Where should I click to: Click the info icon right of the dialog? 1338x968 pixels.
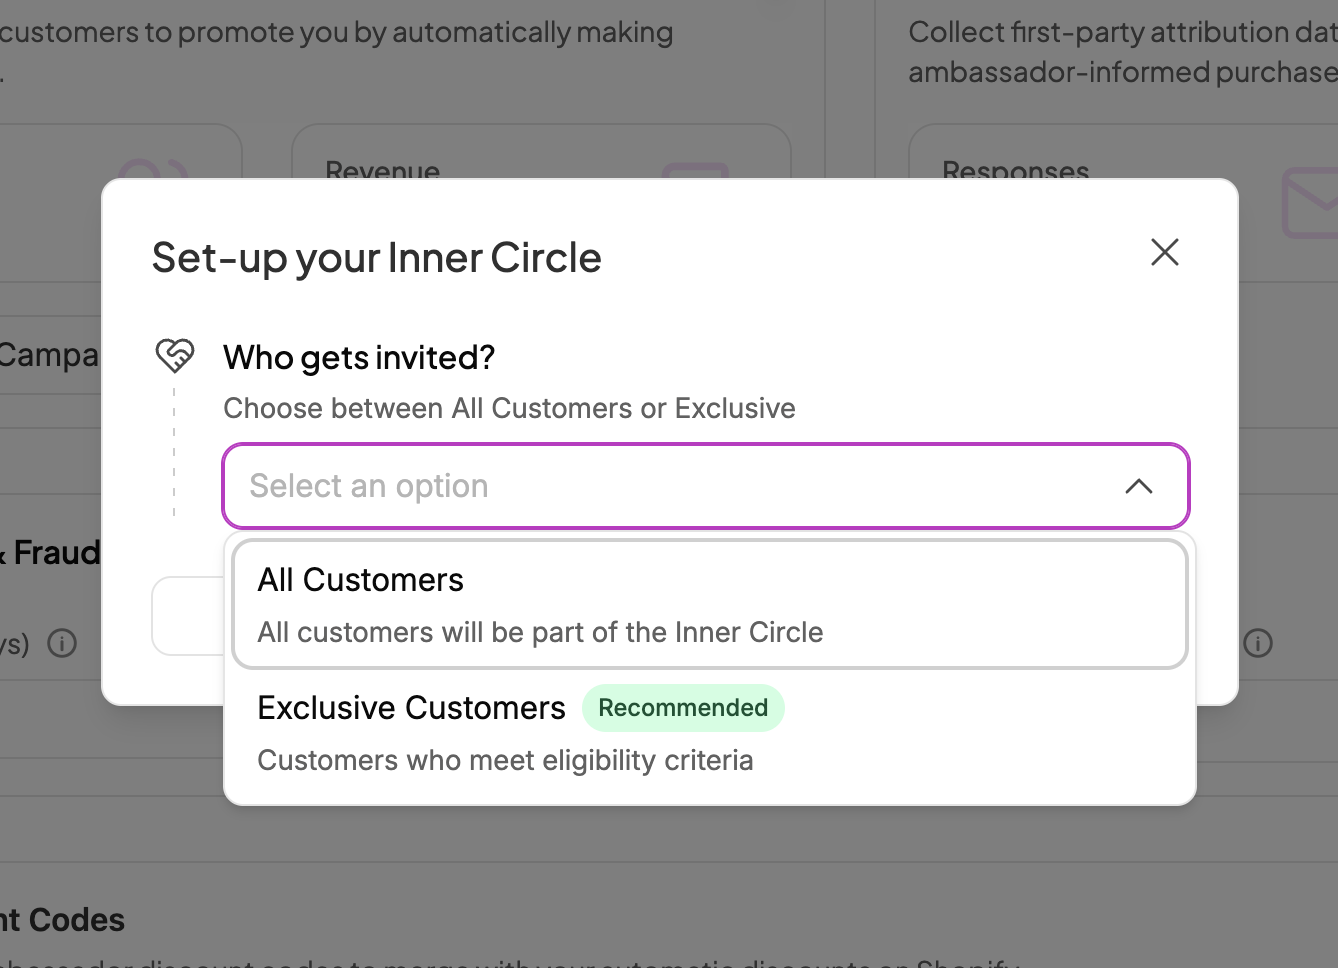point(1258,643)
